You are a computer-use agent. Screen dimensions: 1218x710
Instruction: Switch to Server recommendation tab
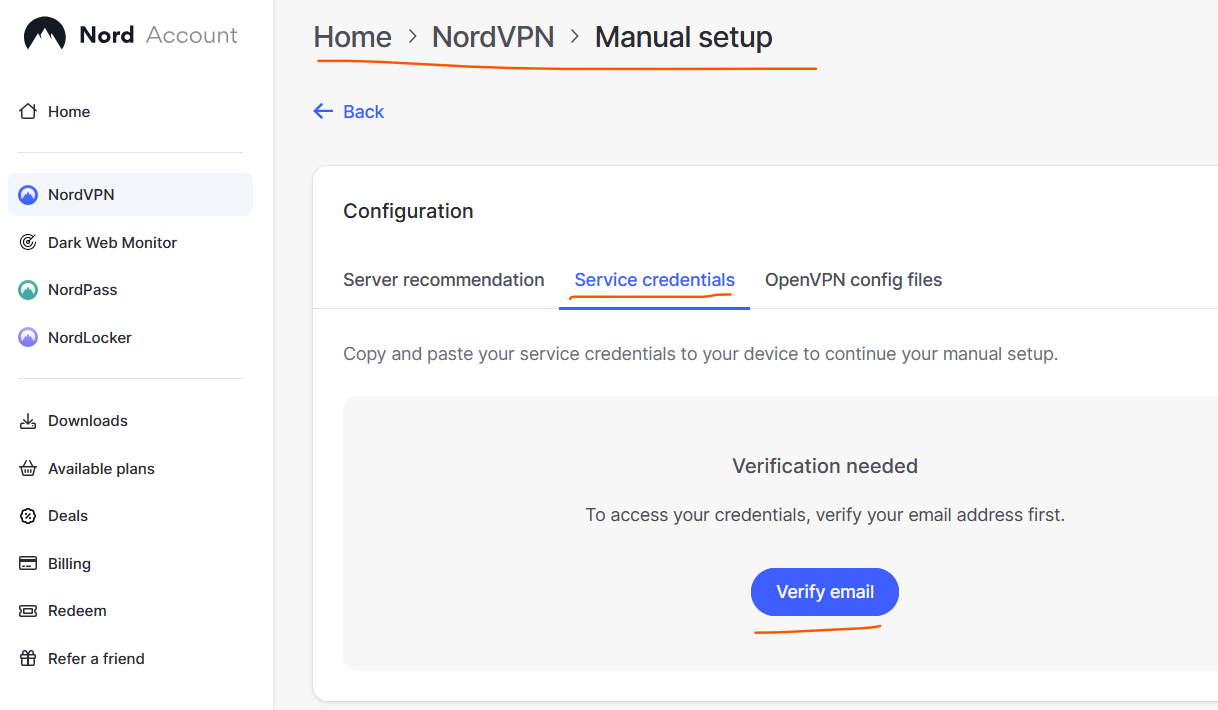pyautogui.click(x=443, y=280)
